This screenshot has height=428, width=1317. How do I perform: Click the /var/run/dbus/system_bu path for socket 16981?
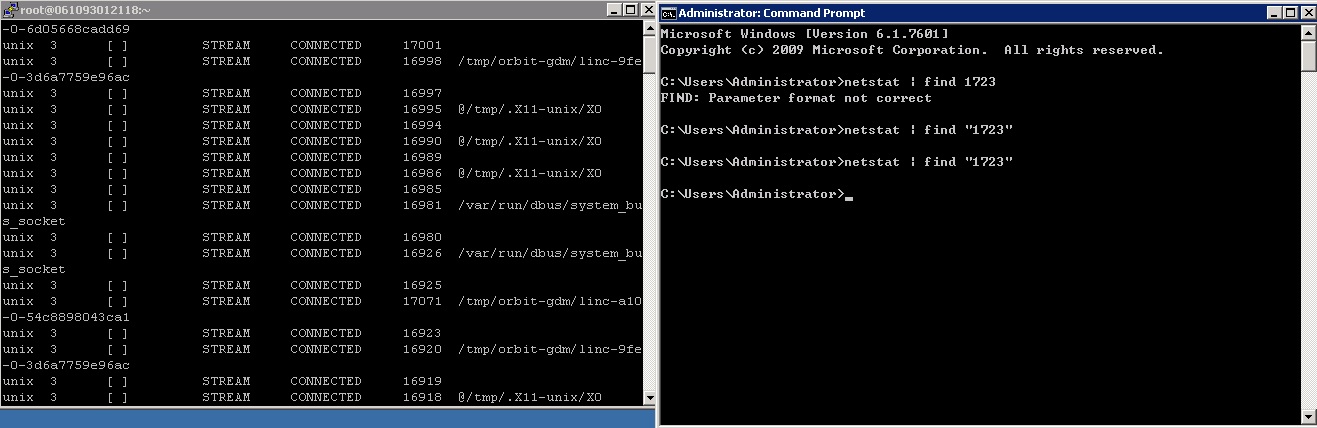point(550,205)
